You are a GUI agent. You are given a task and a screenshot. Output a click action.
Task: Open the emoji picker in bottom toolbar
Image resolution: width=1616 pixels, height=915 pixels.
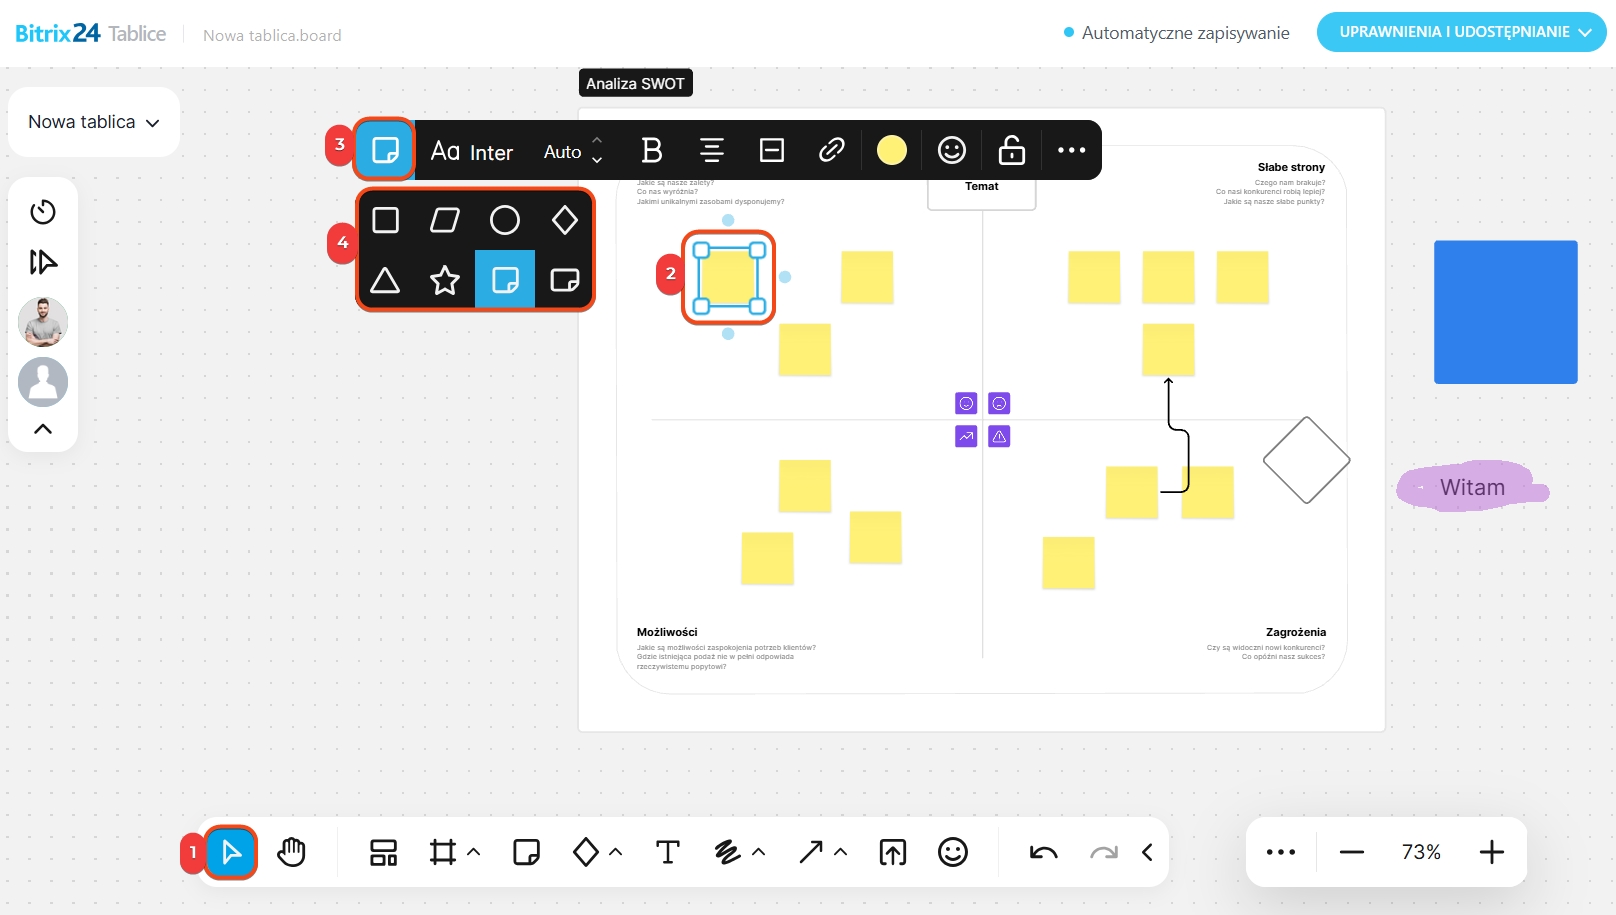(952, 852)
